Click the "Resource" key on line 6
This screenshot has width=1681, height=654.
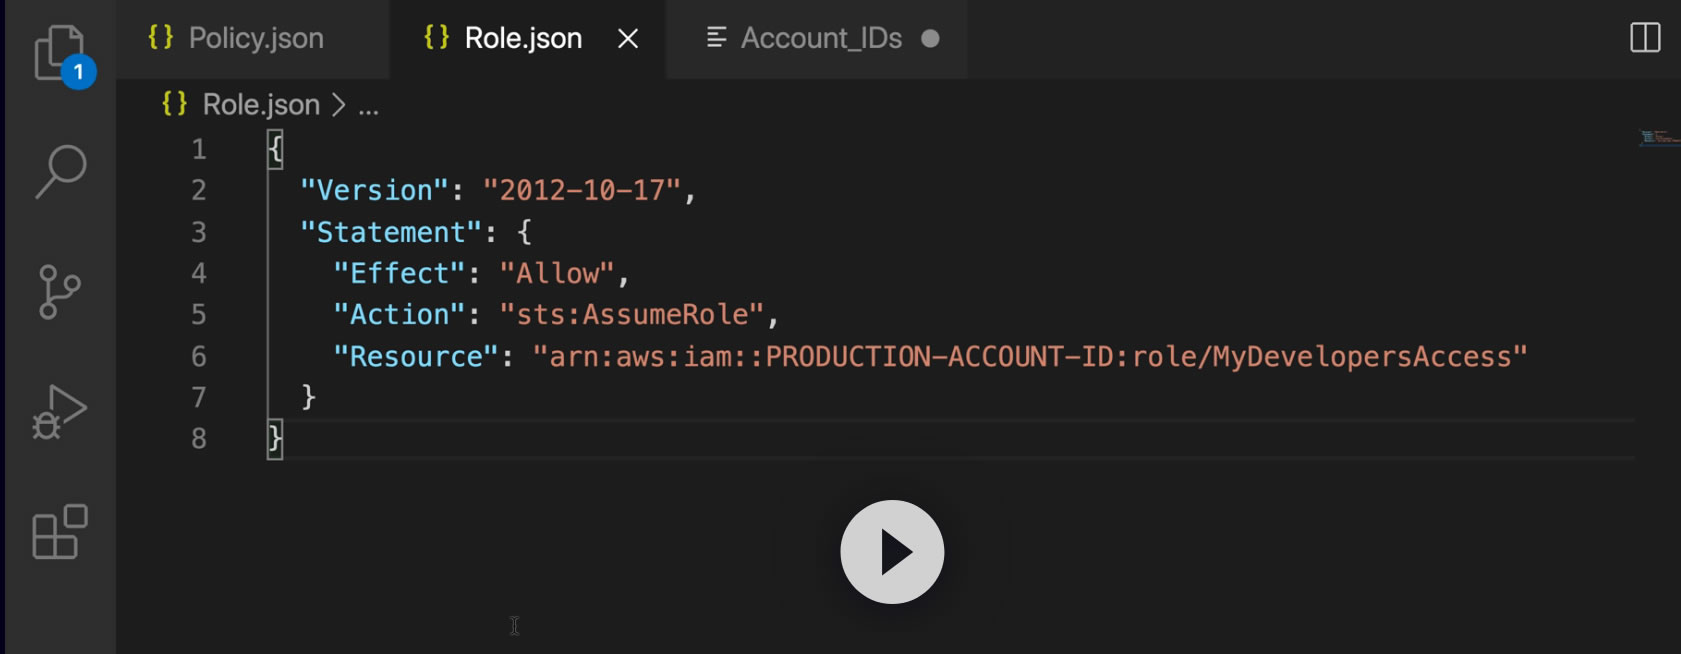[x=416, y=357]
